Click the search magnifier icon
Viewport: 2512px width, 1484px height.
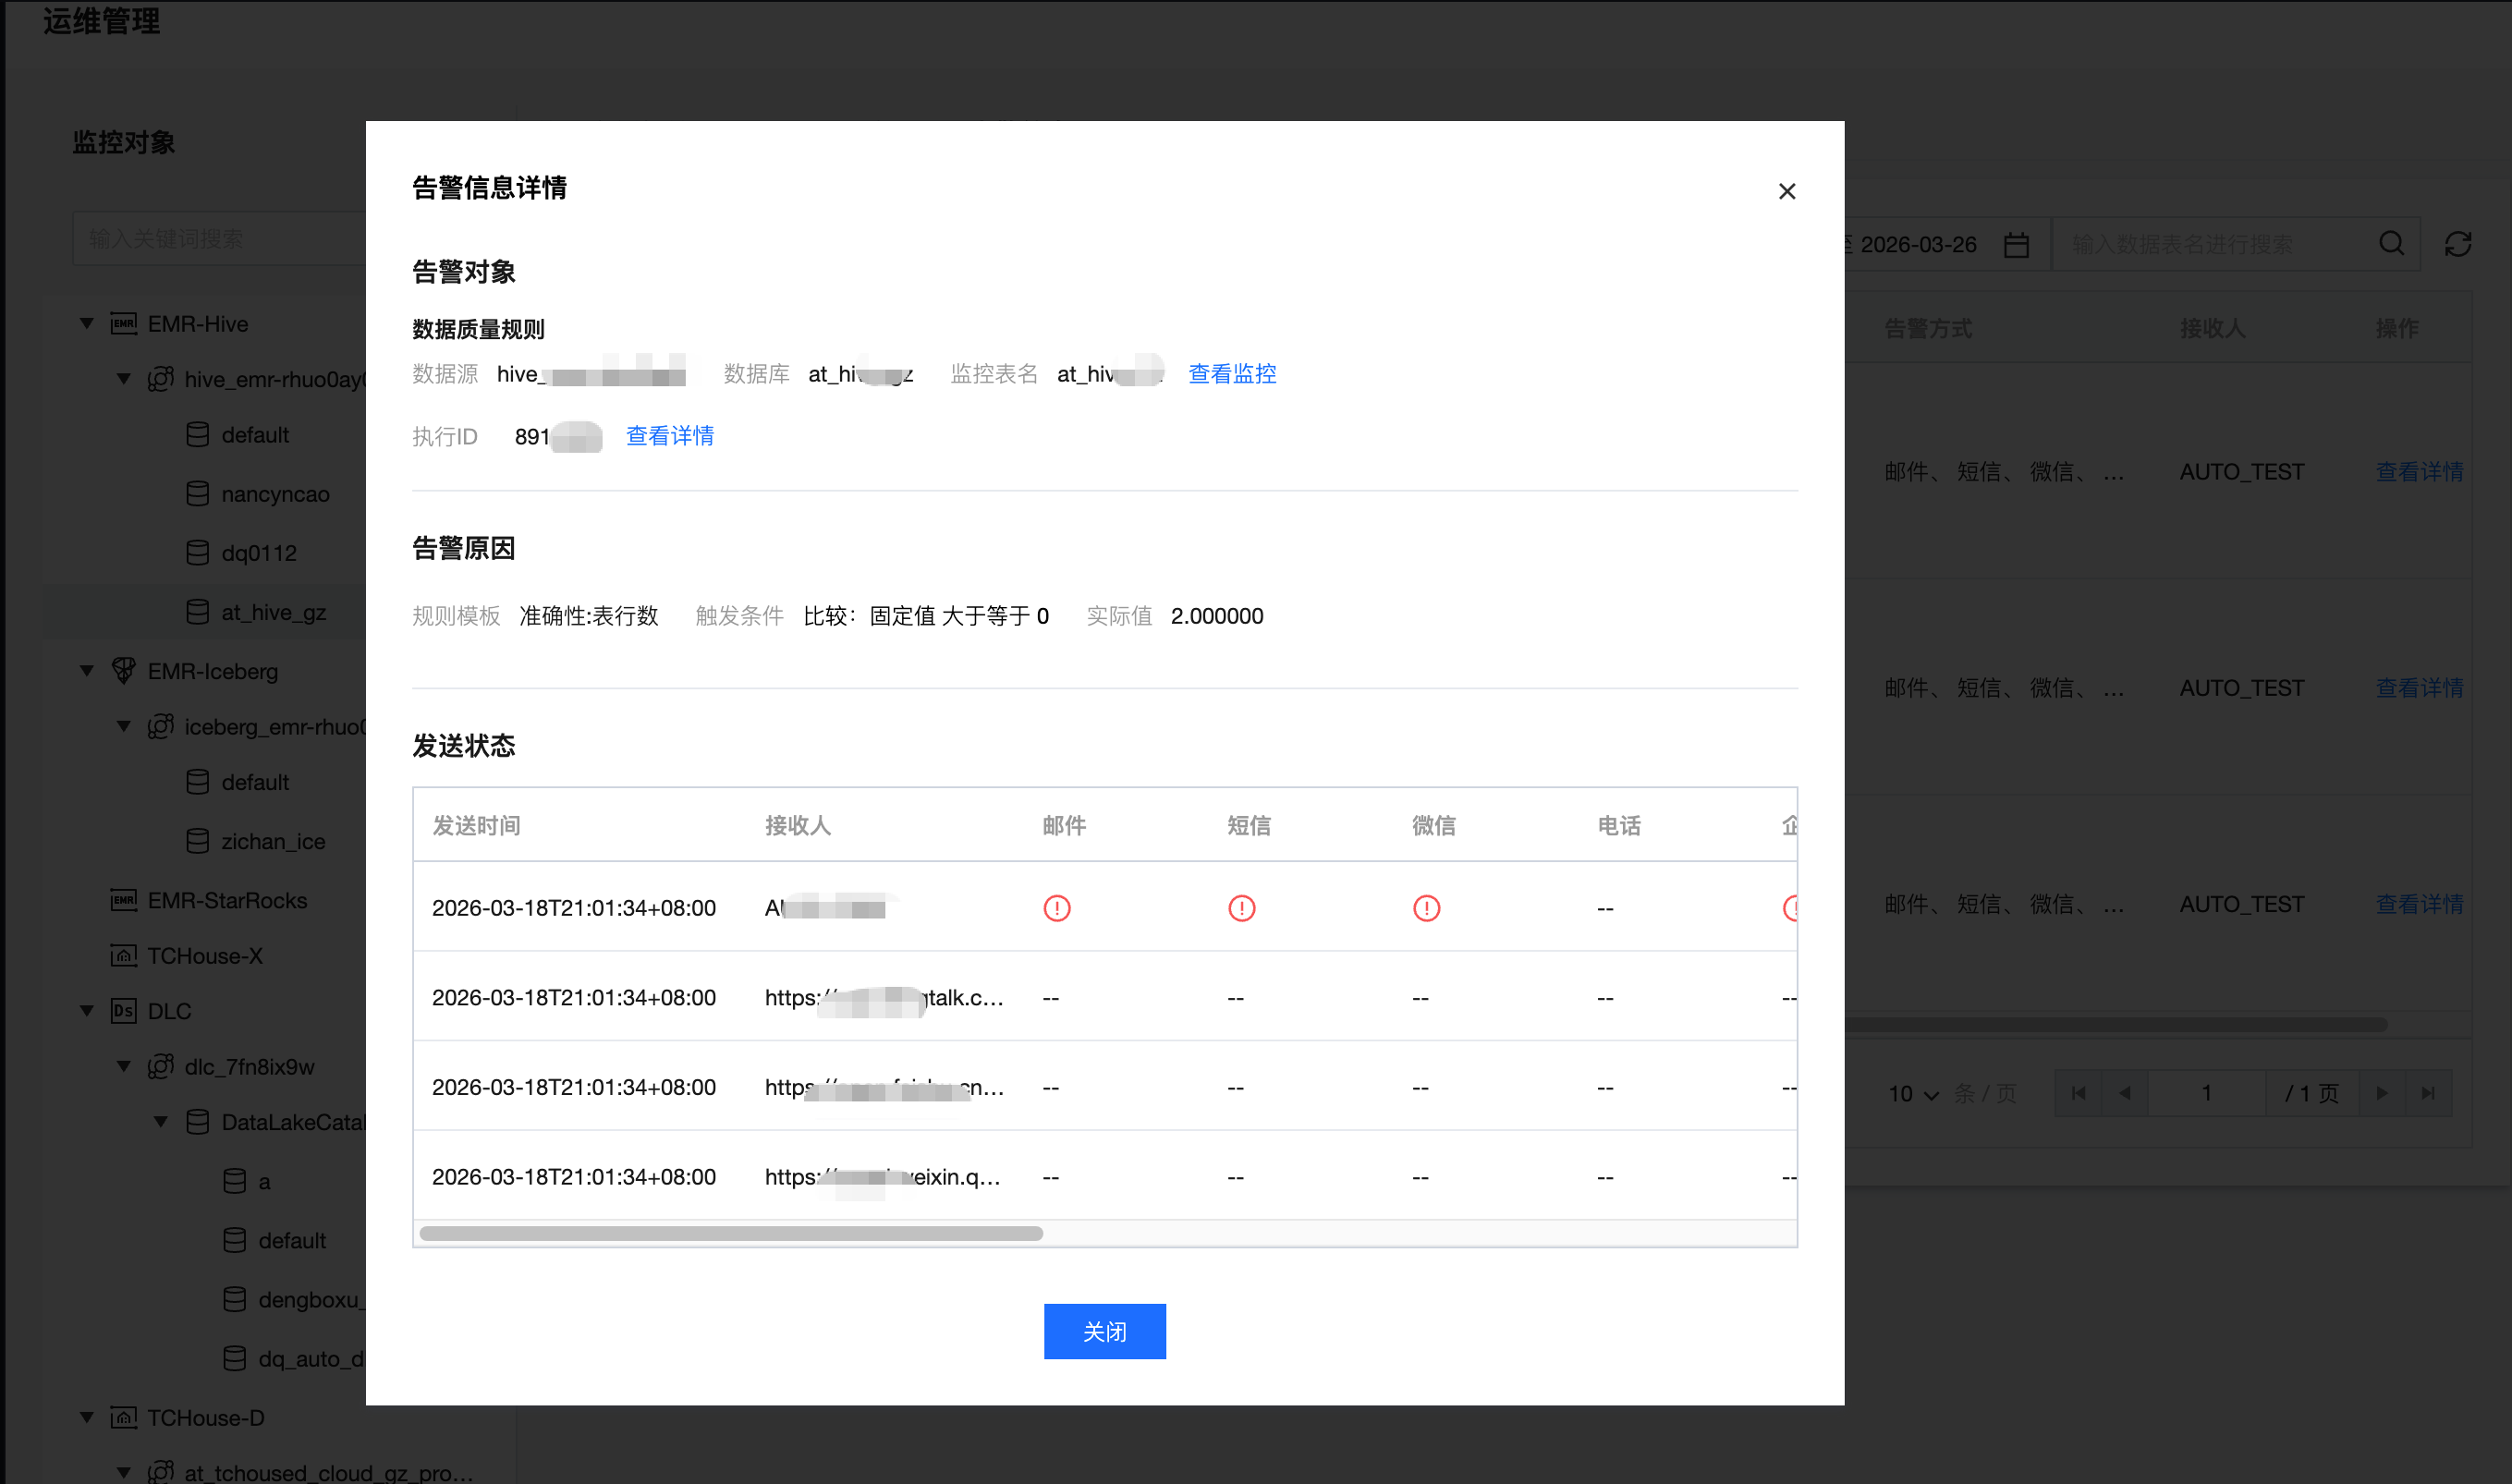coord(2391,244)
